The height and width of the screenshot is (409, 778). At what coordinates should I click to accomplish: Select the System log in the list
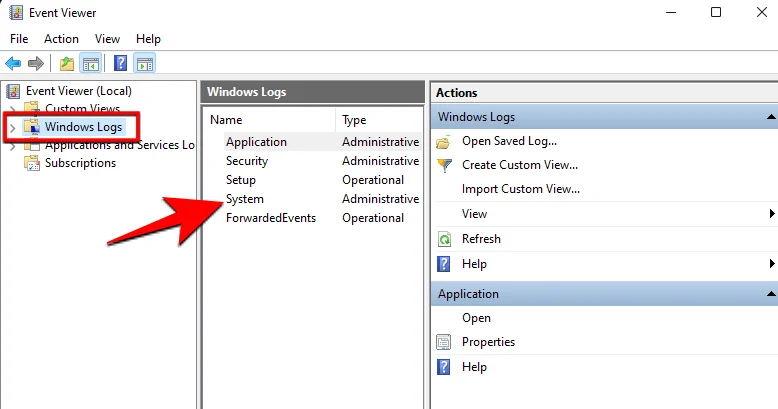pos(245,199)
